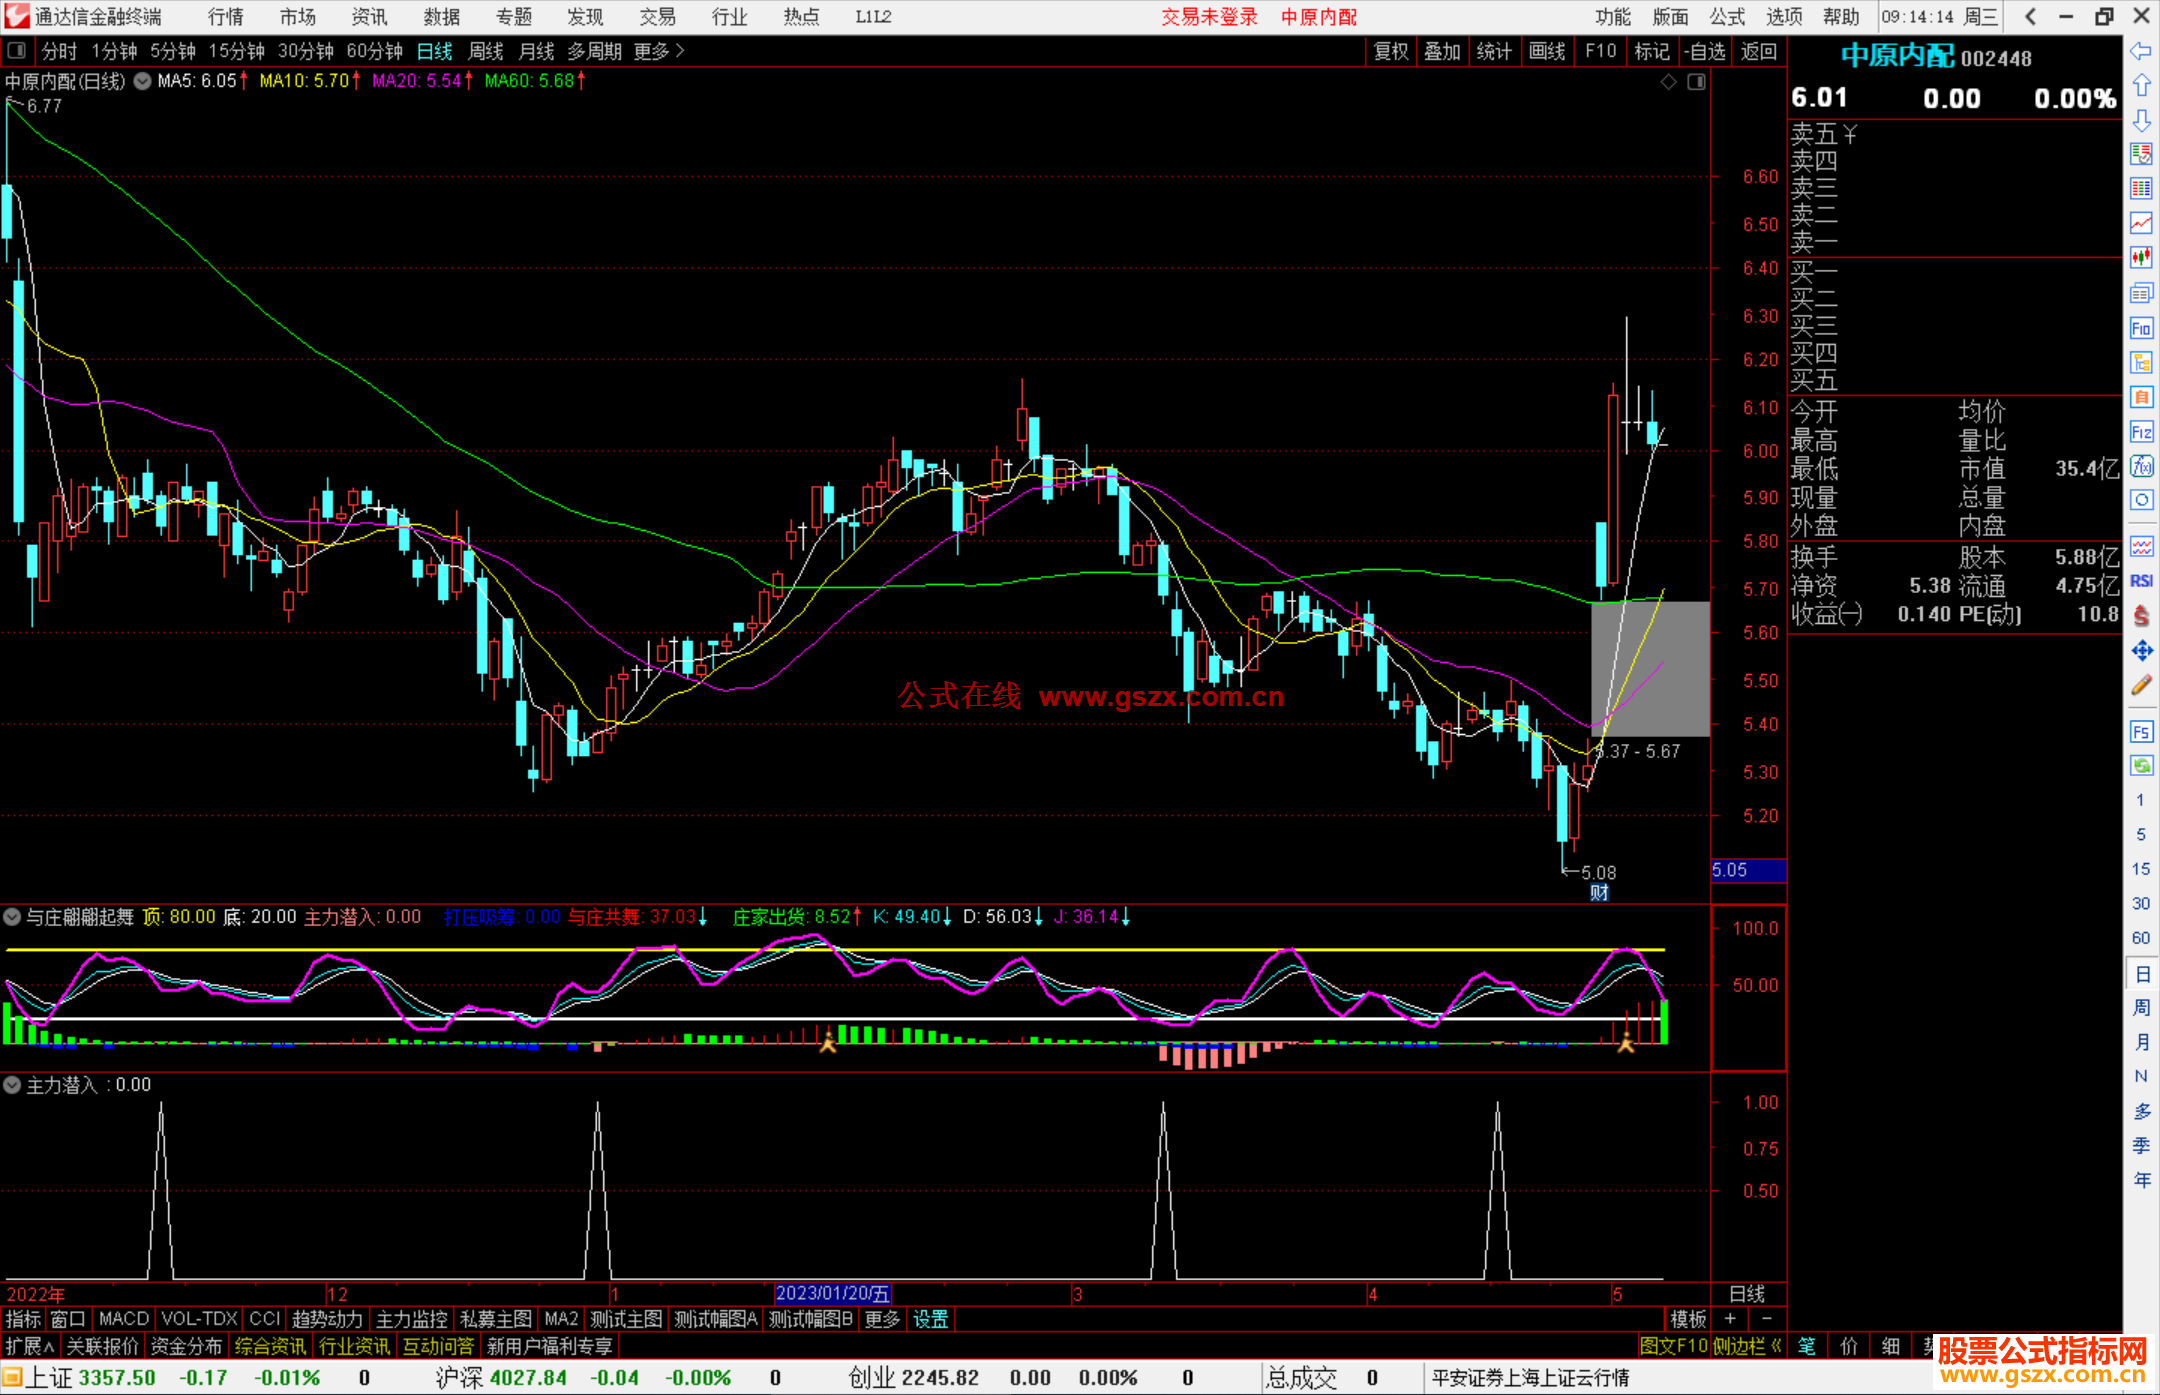Viewport: 2160px width, 1395px height.
Task: Click the RSI indicator sidebar icon
Action: tap(2141, 581)
